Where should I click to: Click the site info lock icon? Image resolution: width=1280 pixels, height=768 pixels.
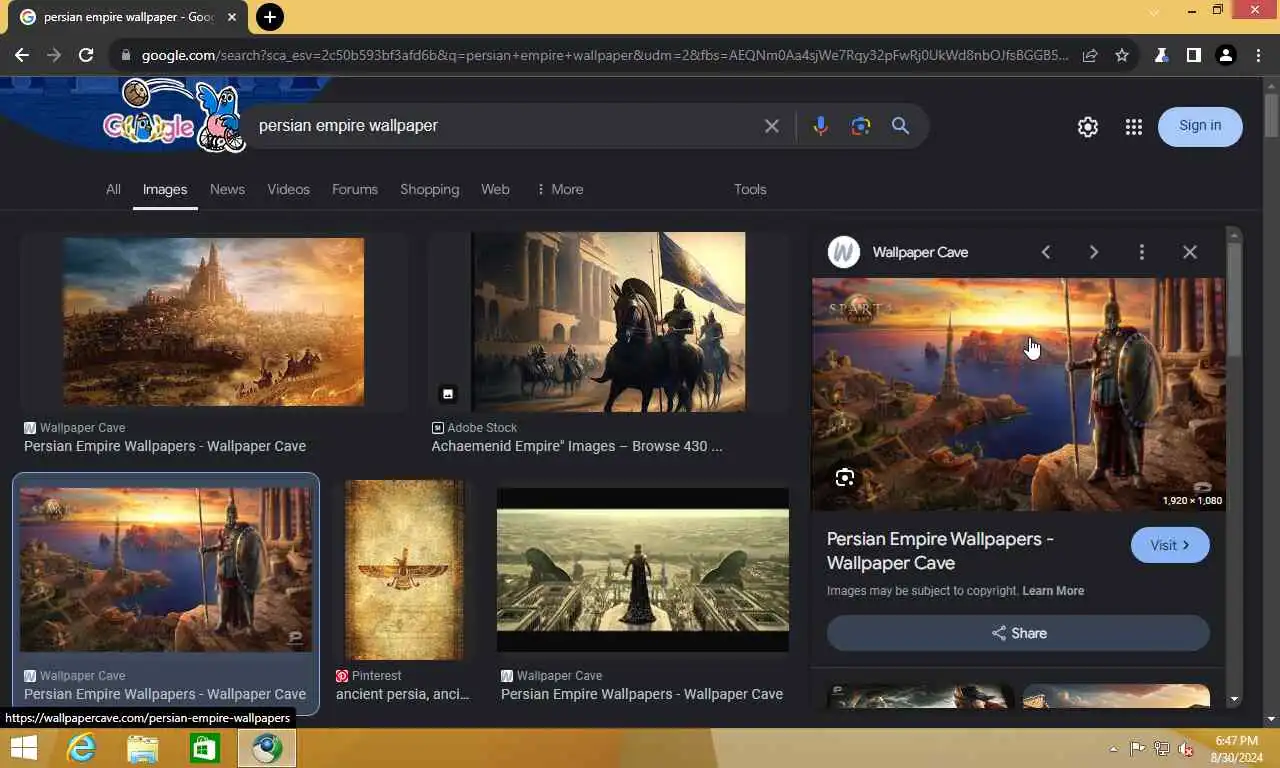[126, 56]
